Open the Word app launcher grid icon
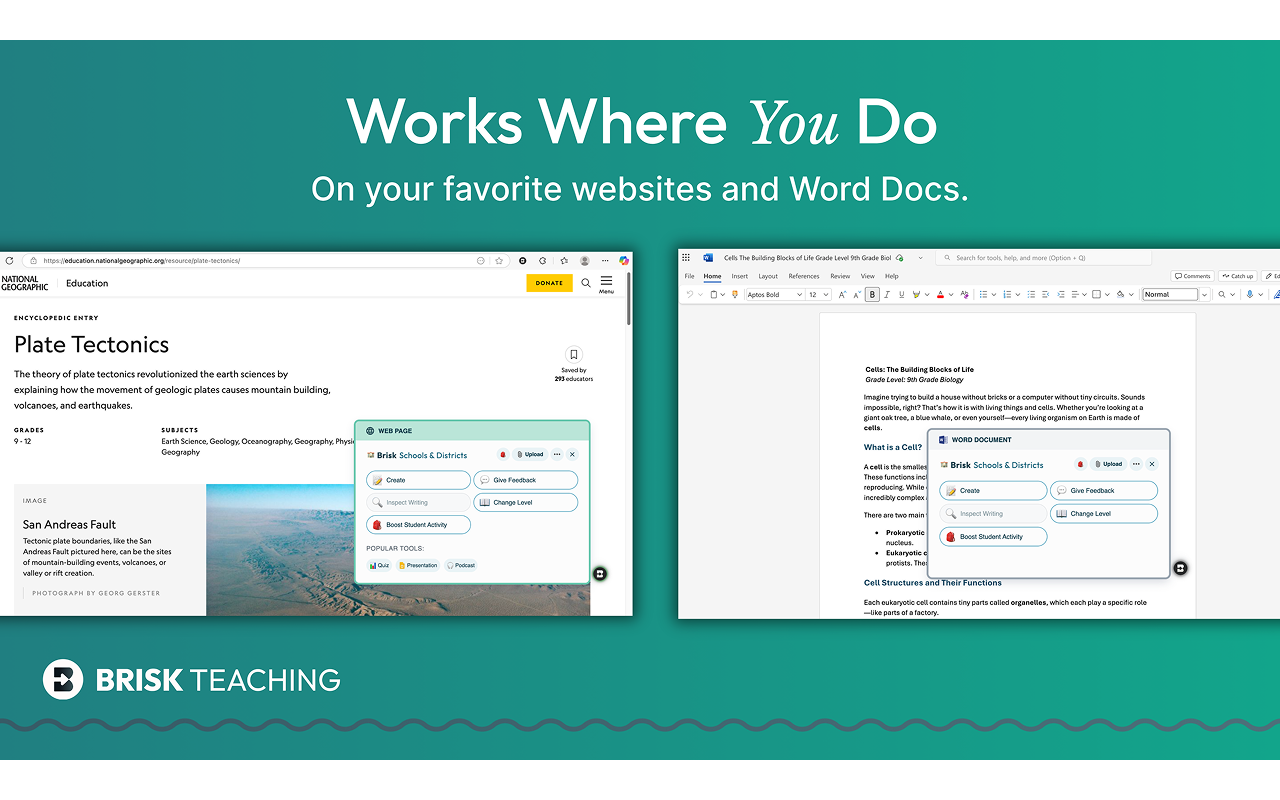 (686, 258)
